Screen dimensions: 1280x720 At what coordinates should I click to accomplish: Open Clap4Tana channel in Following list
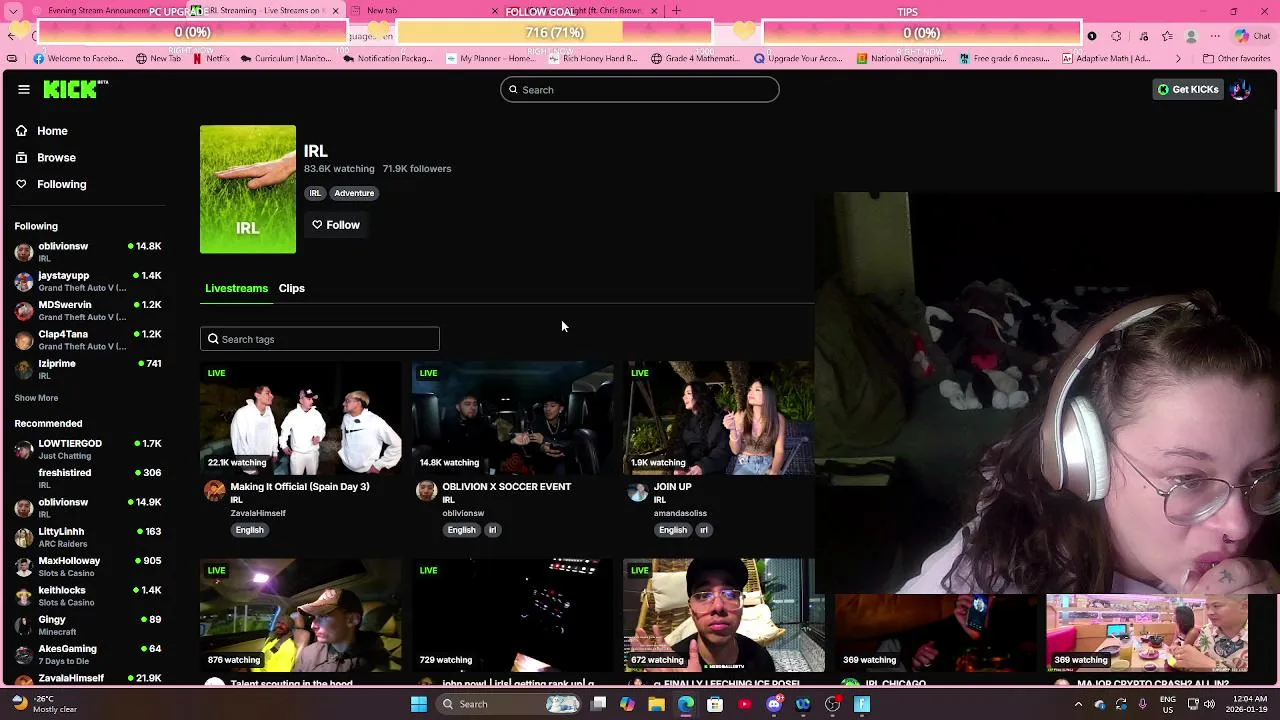tap(88, 339)
